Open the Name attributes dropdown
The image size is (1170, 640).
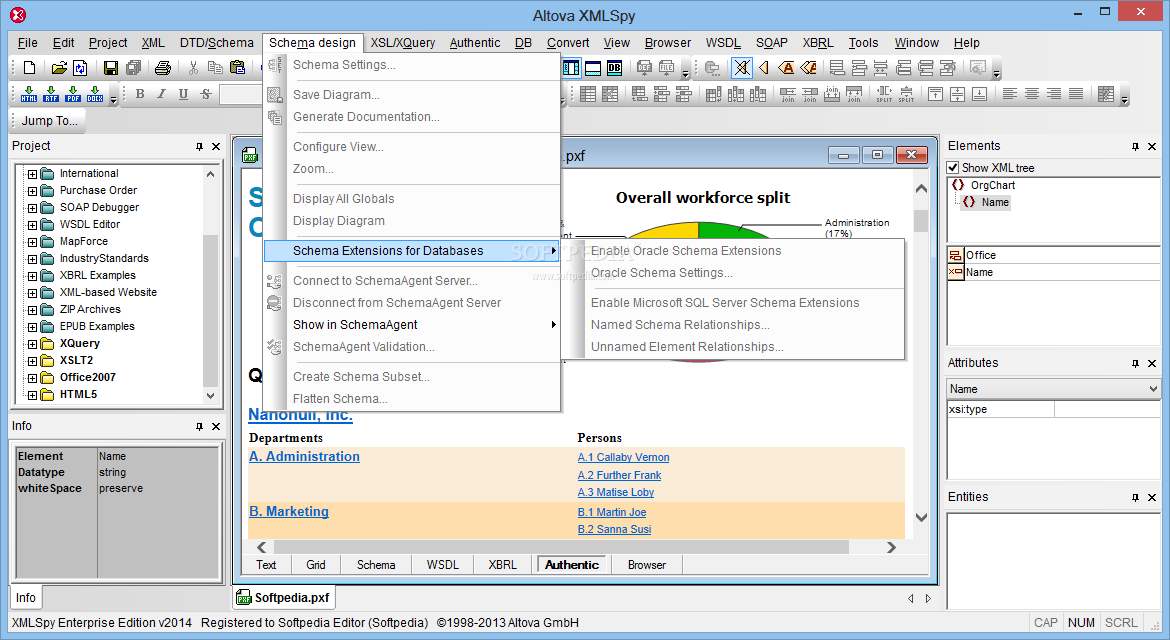tap(1153, 389)
